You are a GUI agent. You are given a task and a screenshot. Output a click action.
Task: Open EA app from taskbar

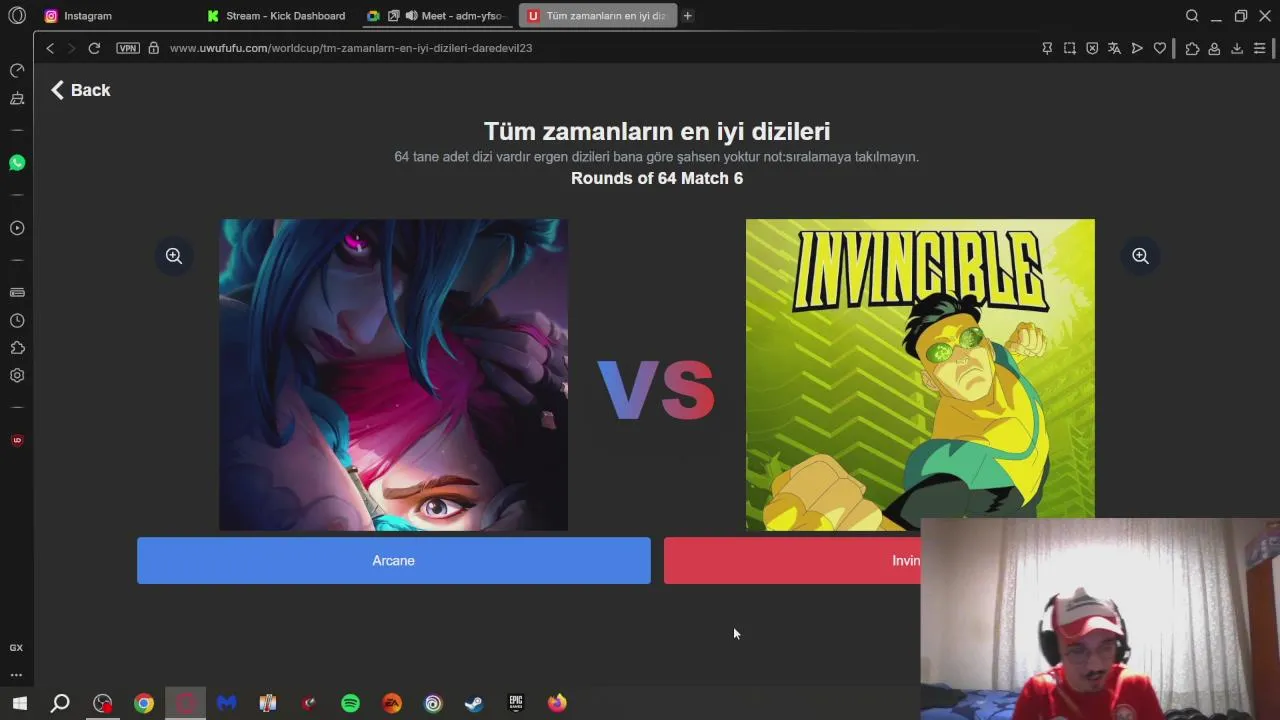pos(392,703)
